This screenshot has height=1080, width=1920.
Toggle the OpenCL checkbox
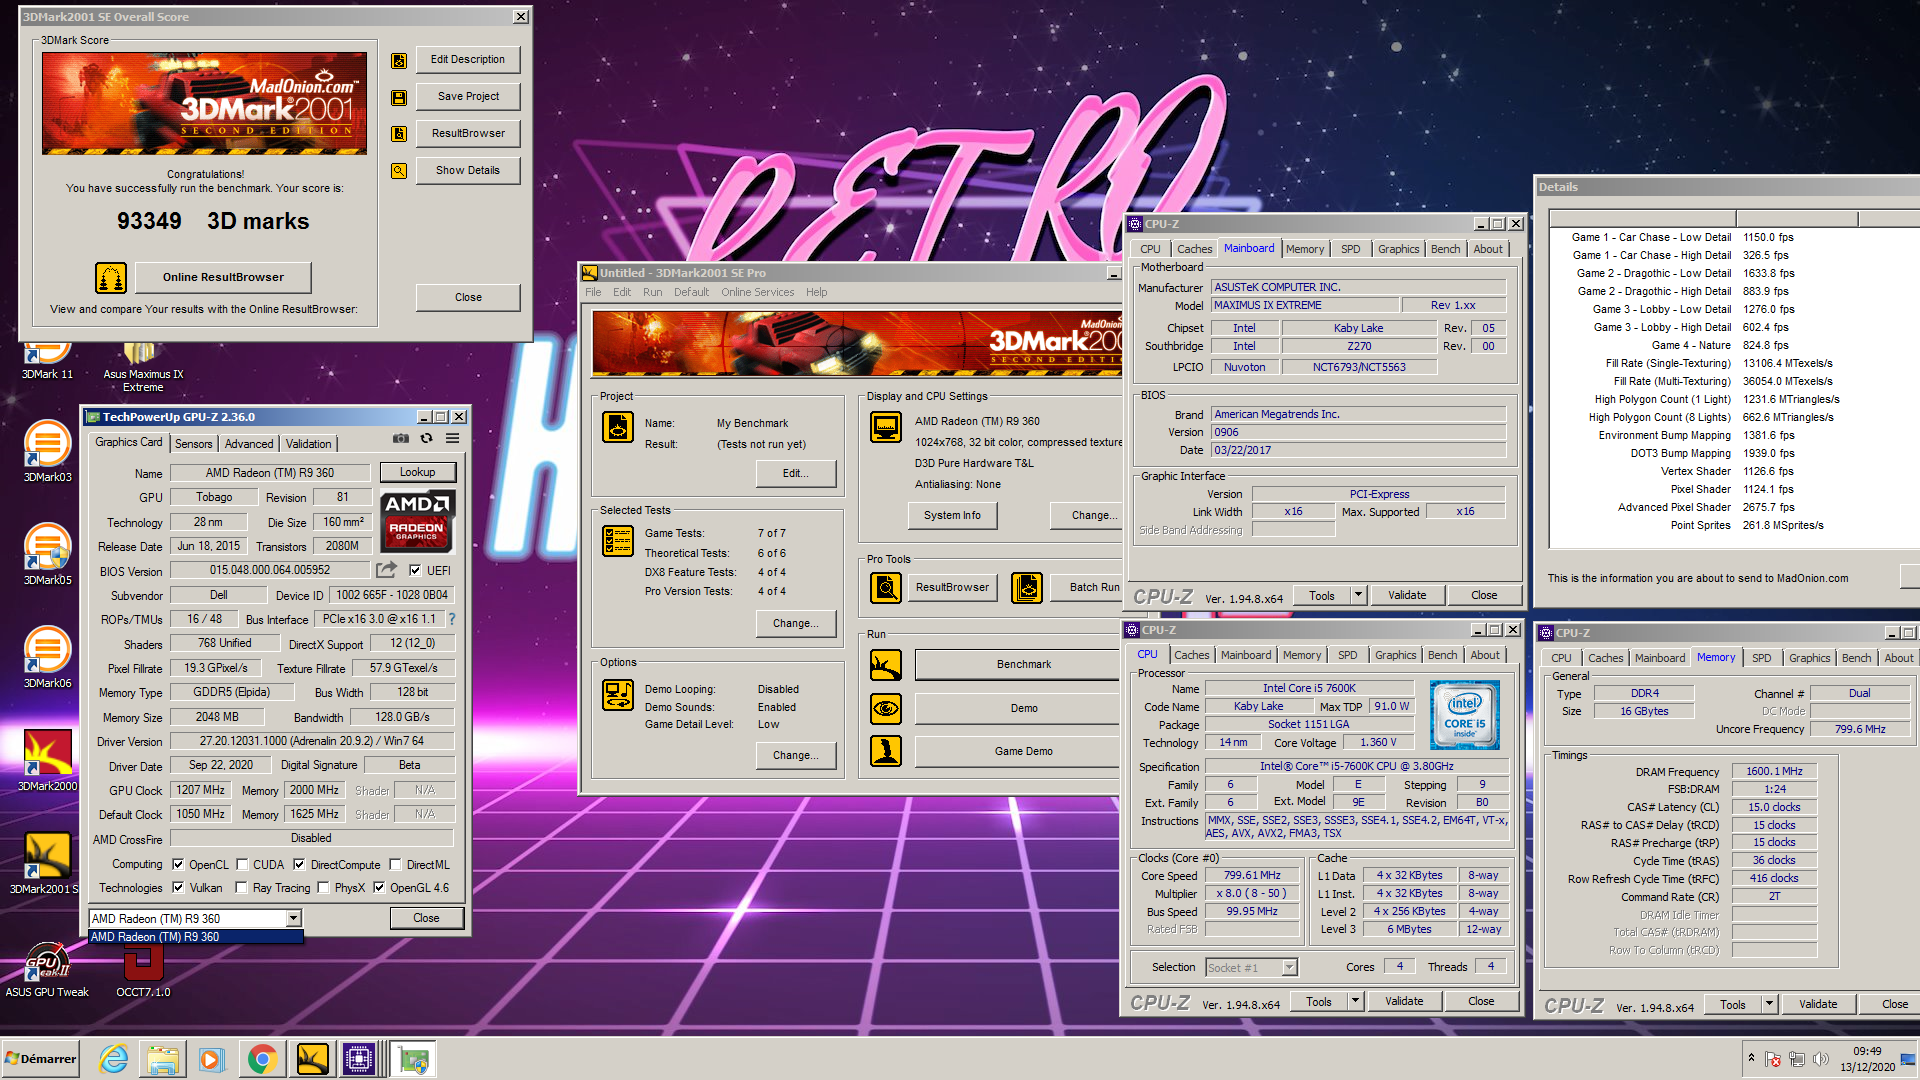click(x=178, y=865)
